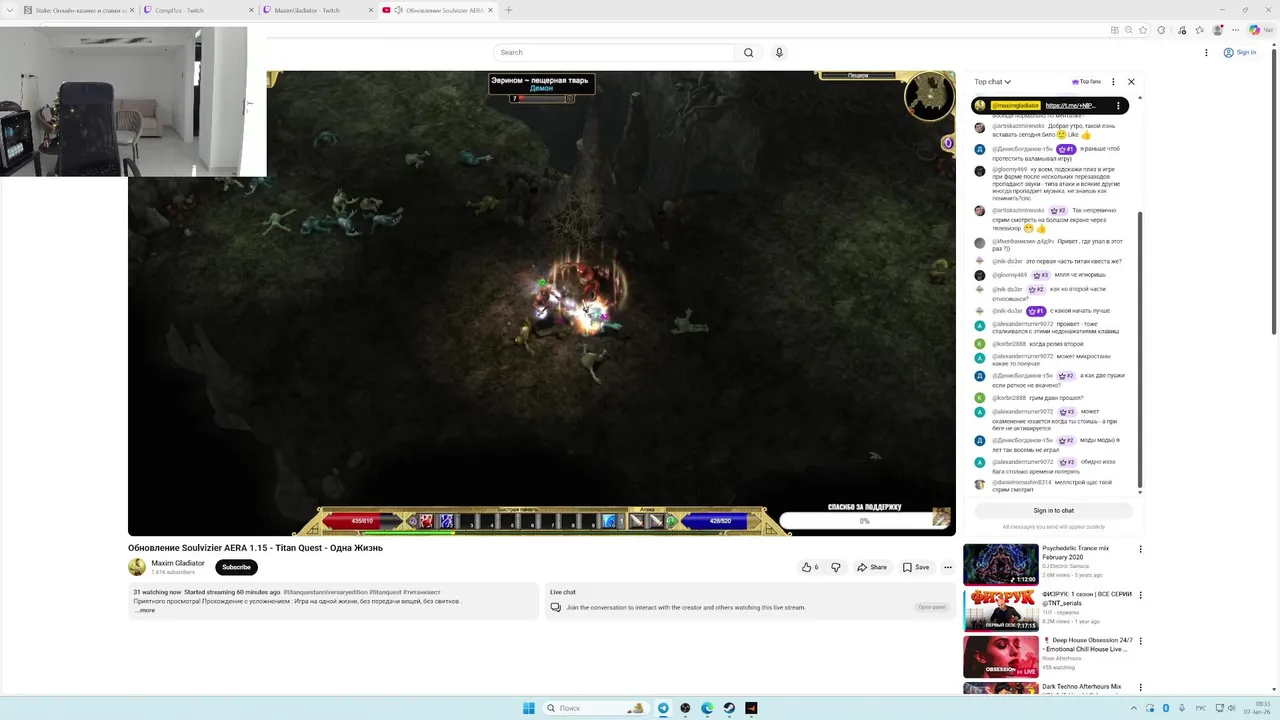Click the #titanquest hashtag
This screenshot has height=720, width=1280.
pos(385,592)
